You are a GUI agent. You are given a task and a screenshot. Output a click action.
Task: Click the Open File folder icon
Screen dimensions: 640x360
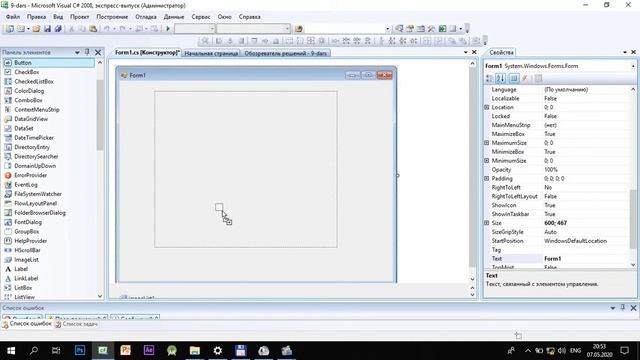coord(37,29)
